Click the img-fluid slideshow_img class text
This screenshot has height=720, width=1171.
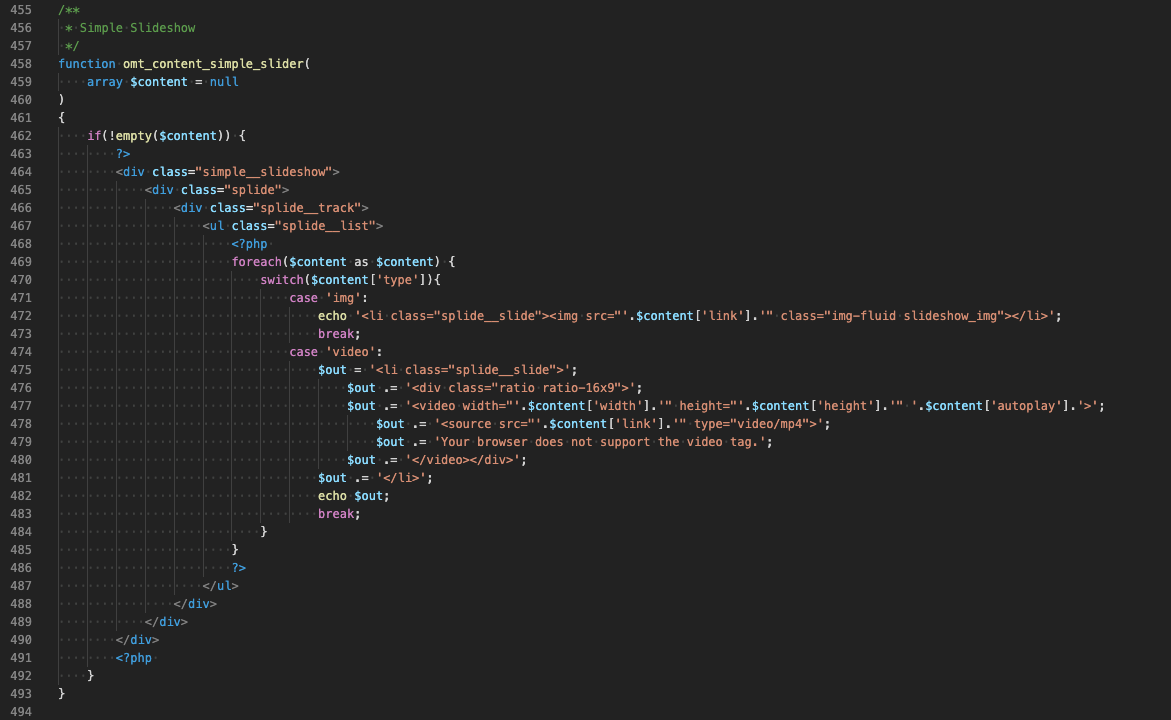pos(914,316)
